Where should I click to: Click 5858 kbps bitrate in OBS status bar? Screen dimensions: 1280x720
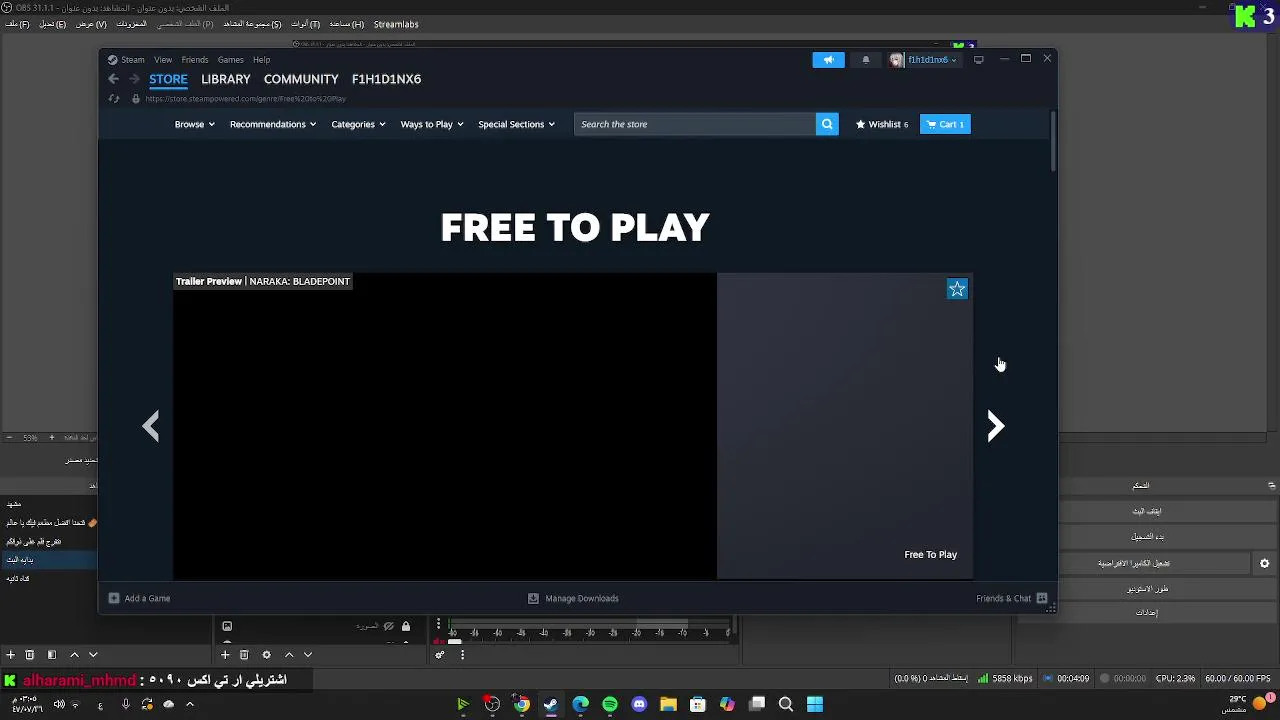click(1005, 679)
